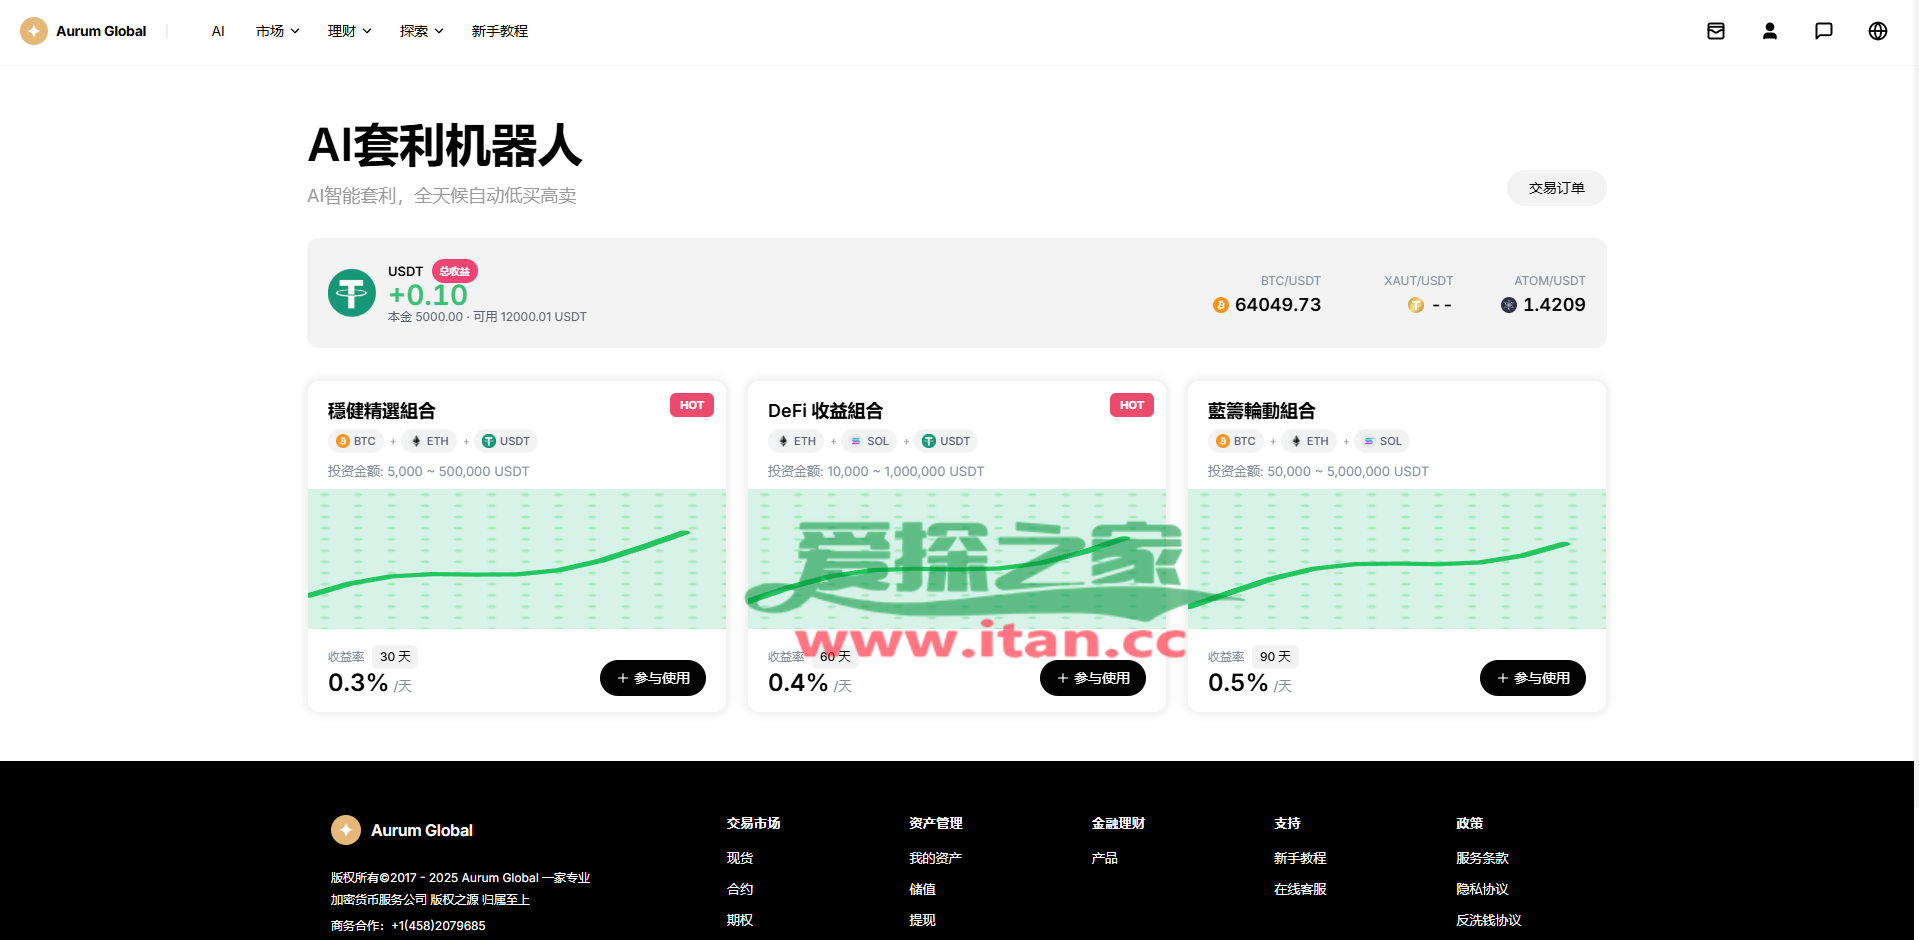This screenshot has width=1919, height=940.
Task: Open 现货 footer link
Action: coord(740,858)
